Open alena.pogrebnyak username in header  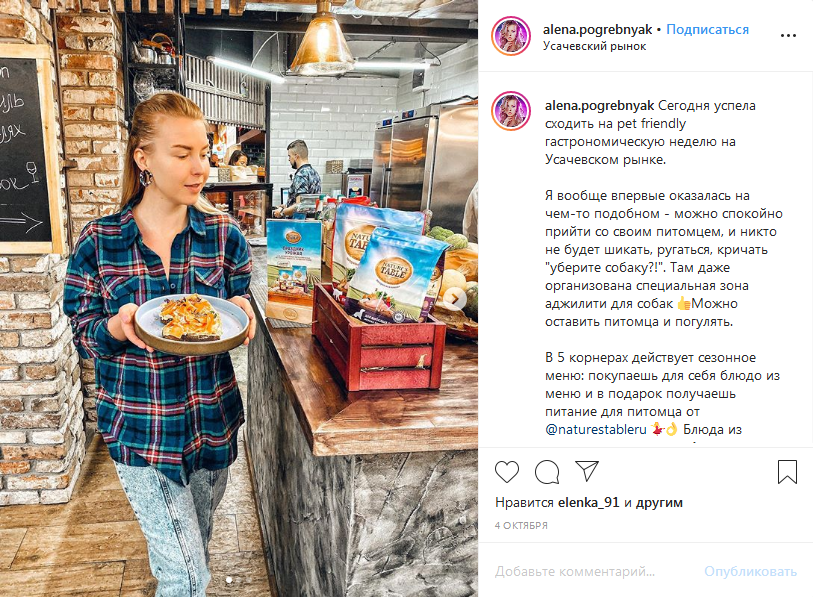597,30
